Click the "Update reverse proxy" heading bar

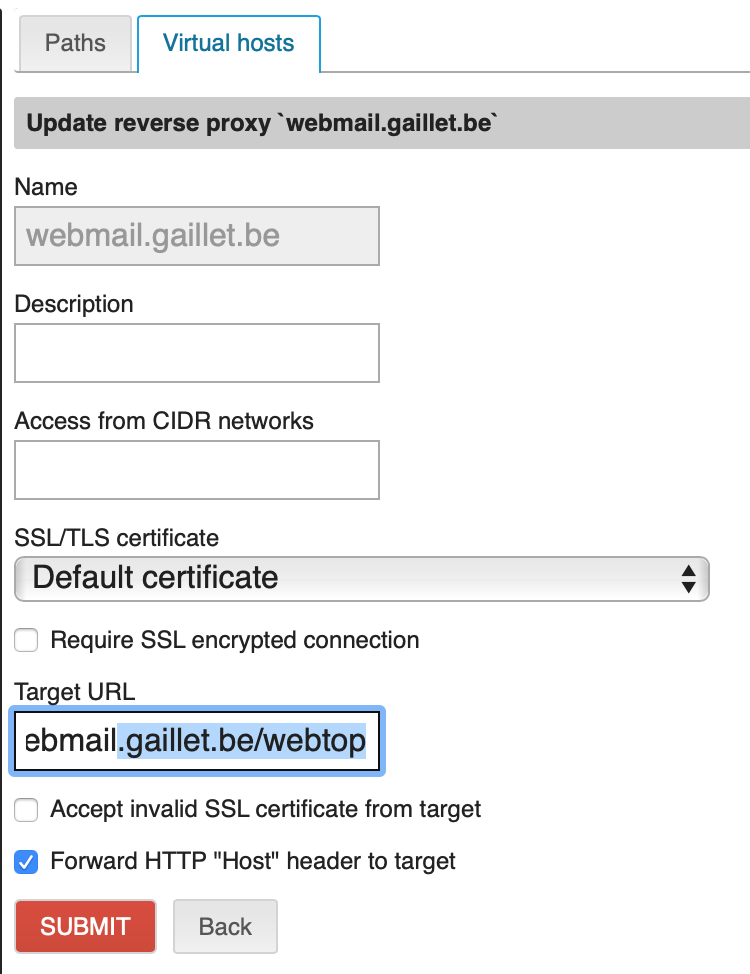click(x=380, y=123)
